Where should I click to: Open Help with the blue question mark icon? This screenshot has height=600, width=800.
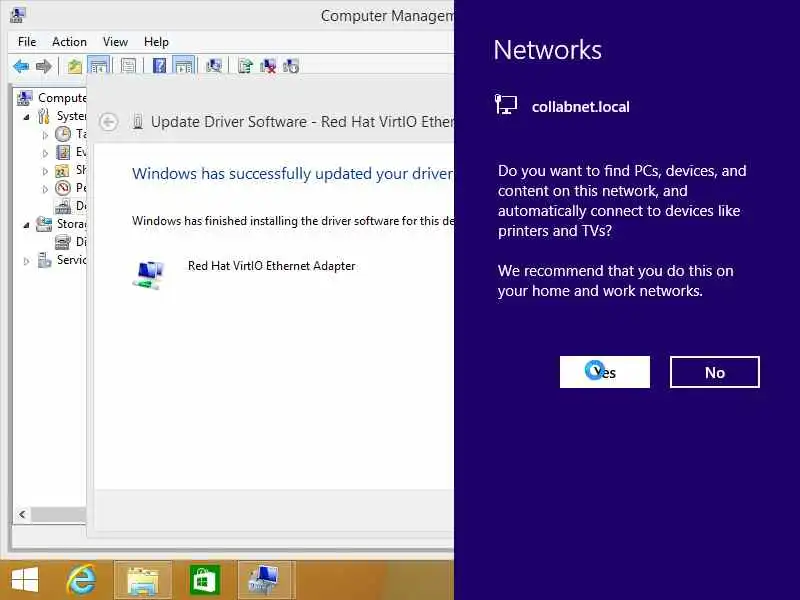point(159,66)
